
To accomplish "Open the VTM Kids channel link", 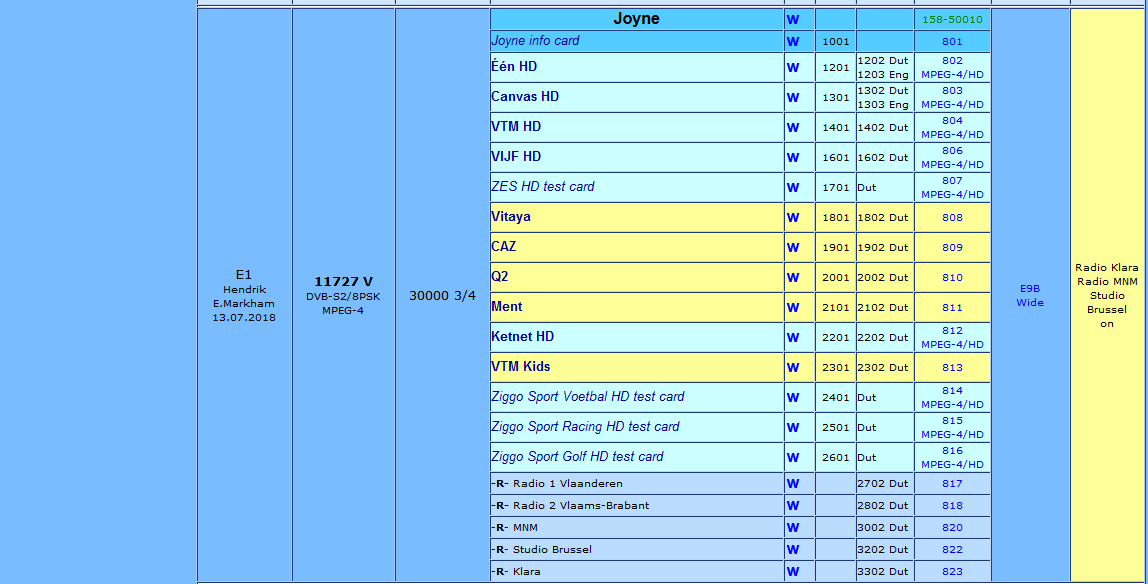I will tap(521, 367).
